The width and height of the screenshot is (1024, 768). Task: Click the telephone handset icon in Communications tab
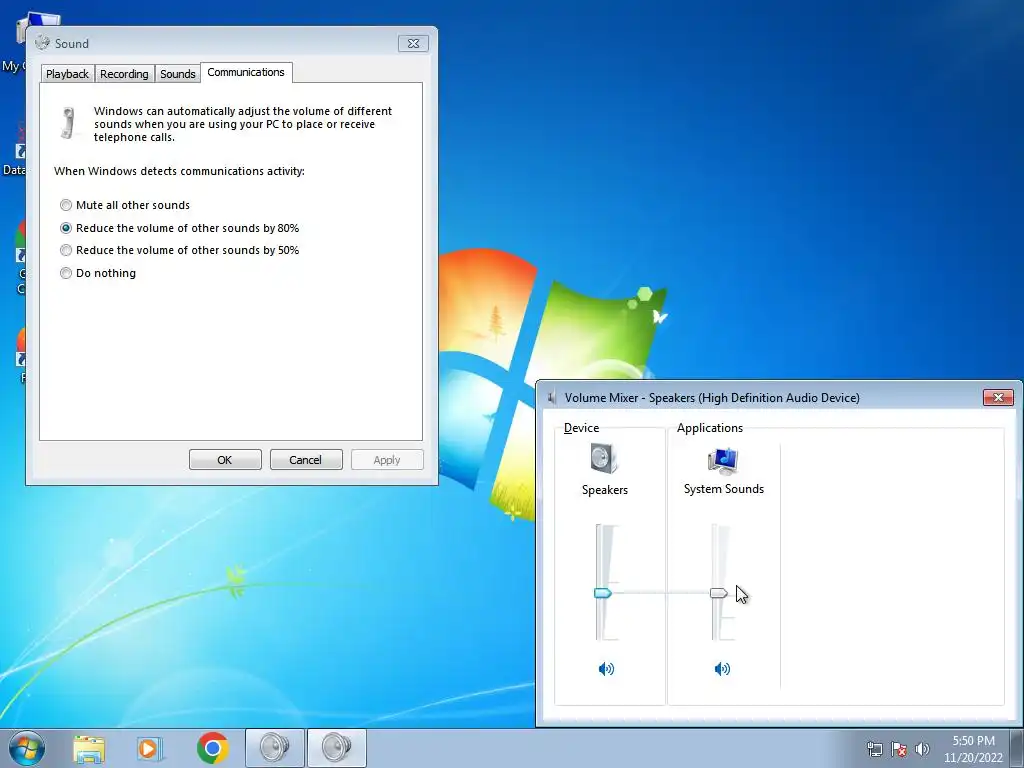pyautogui.click(x=68, y=123)
